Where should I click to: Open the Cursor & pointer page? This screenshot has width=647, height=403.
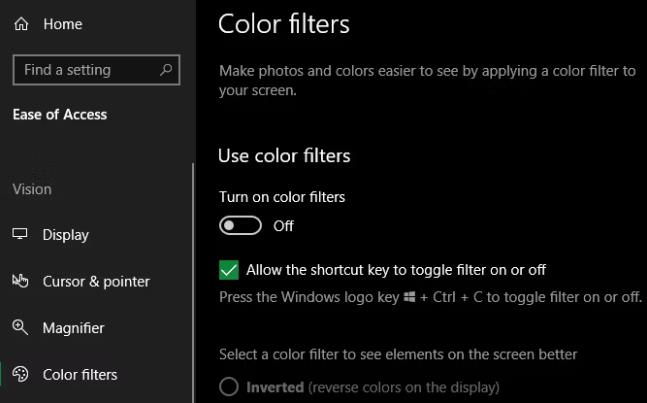96,281
